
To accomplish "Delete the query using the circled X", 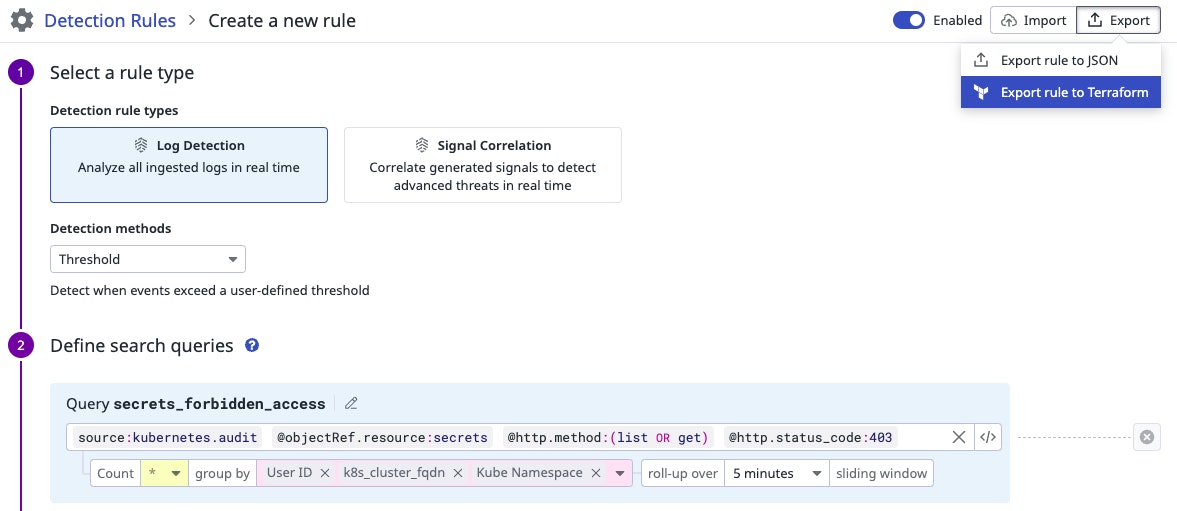I will (1147, 437).
